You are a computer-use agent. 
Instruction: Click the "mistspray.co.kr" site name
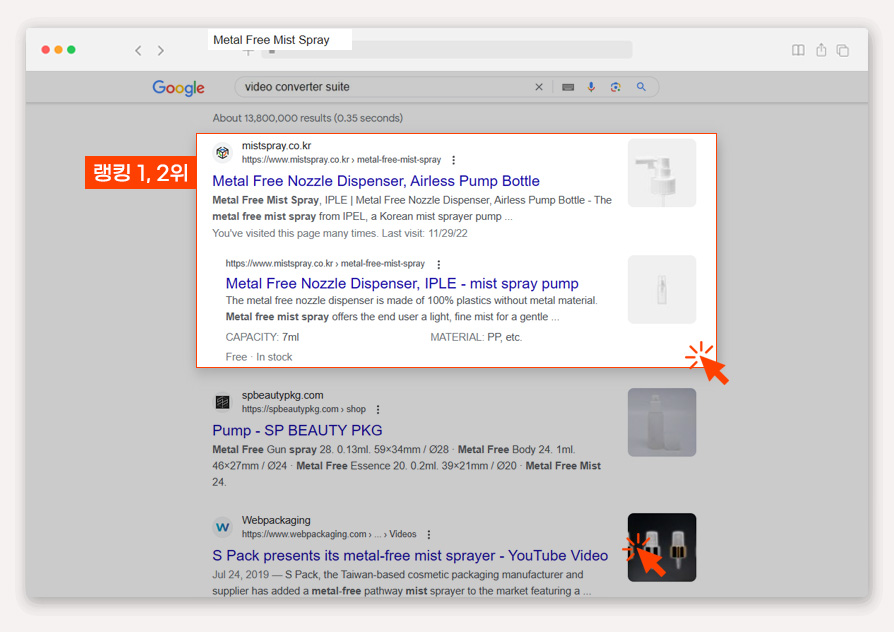pos(277,145)
